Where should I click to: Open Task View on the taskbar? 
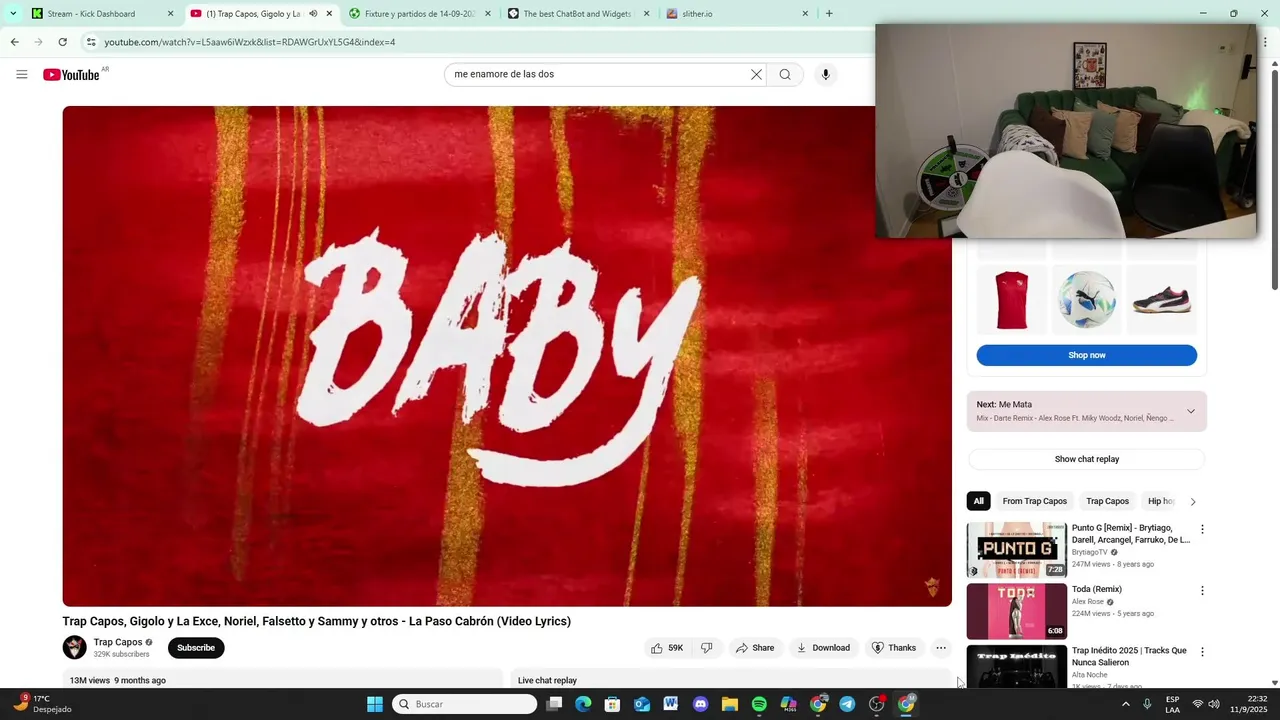coord(554,704)
